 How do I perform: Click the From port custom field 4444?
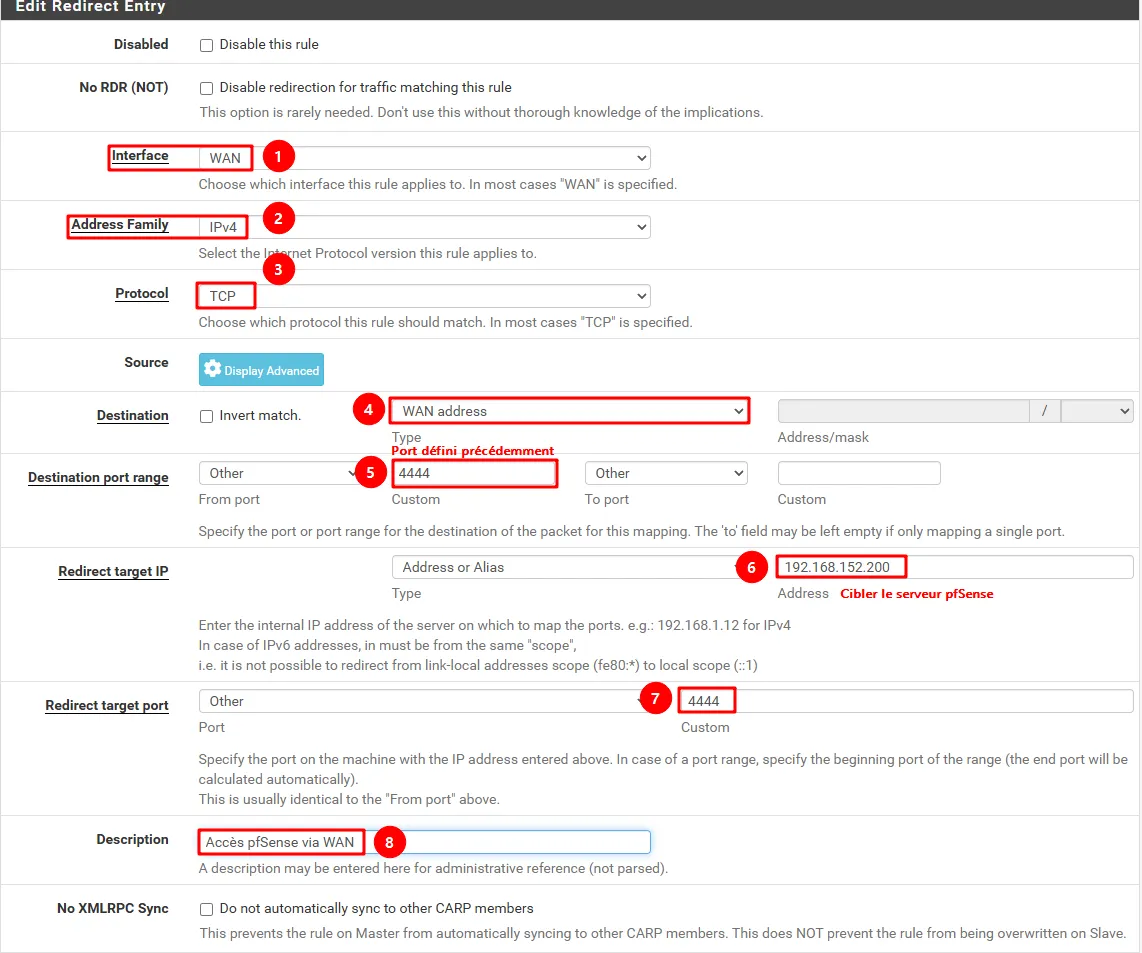coord(474,474)
